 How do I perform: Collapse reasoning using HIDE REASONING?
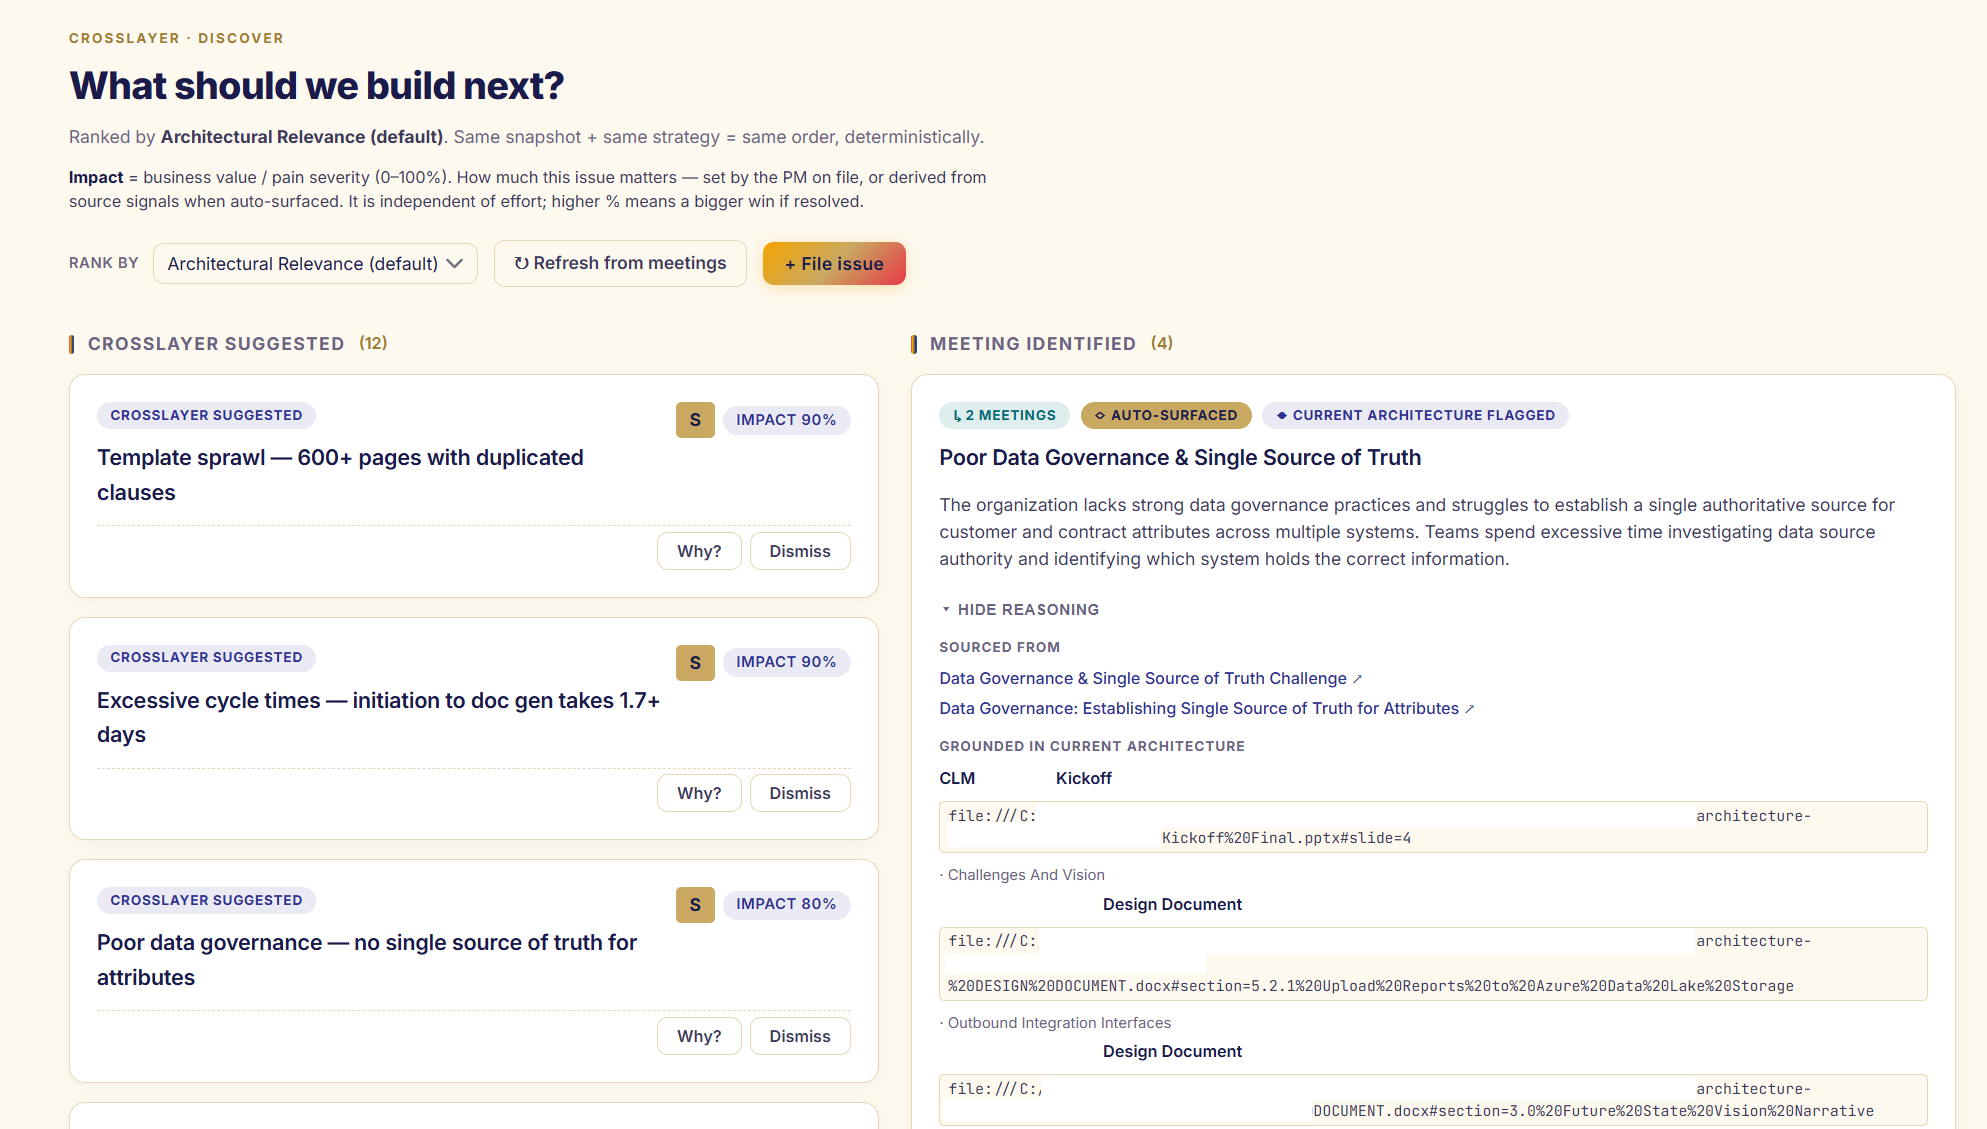coord(1020,609)
